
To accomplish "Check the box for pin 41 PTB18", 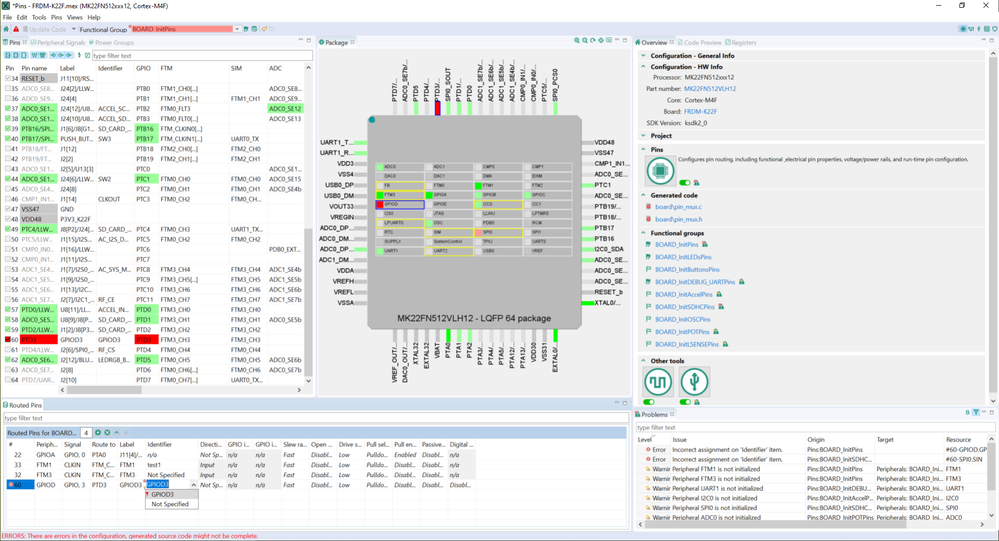I will click(x=8, y=149).
